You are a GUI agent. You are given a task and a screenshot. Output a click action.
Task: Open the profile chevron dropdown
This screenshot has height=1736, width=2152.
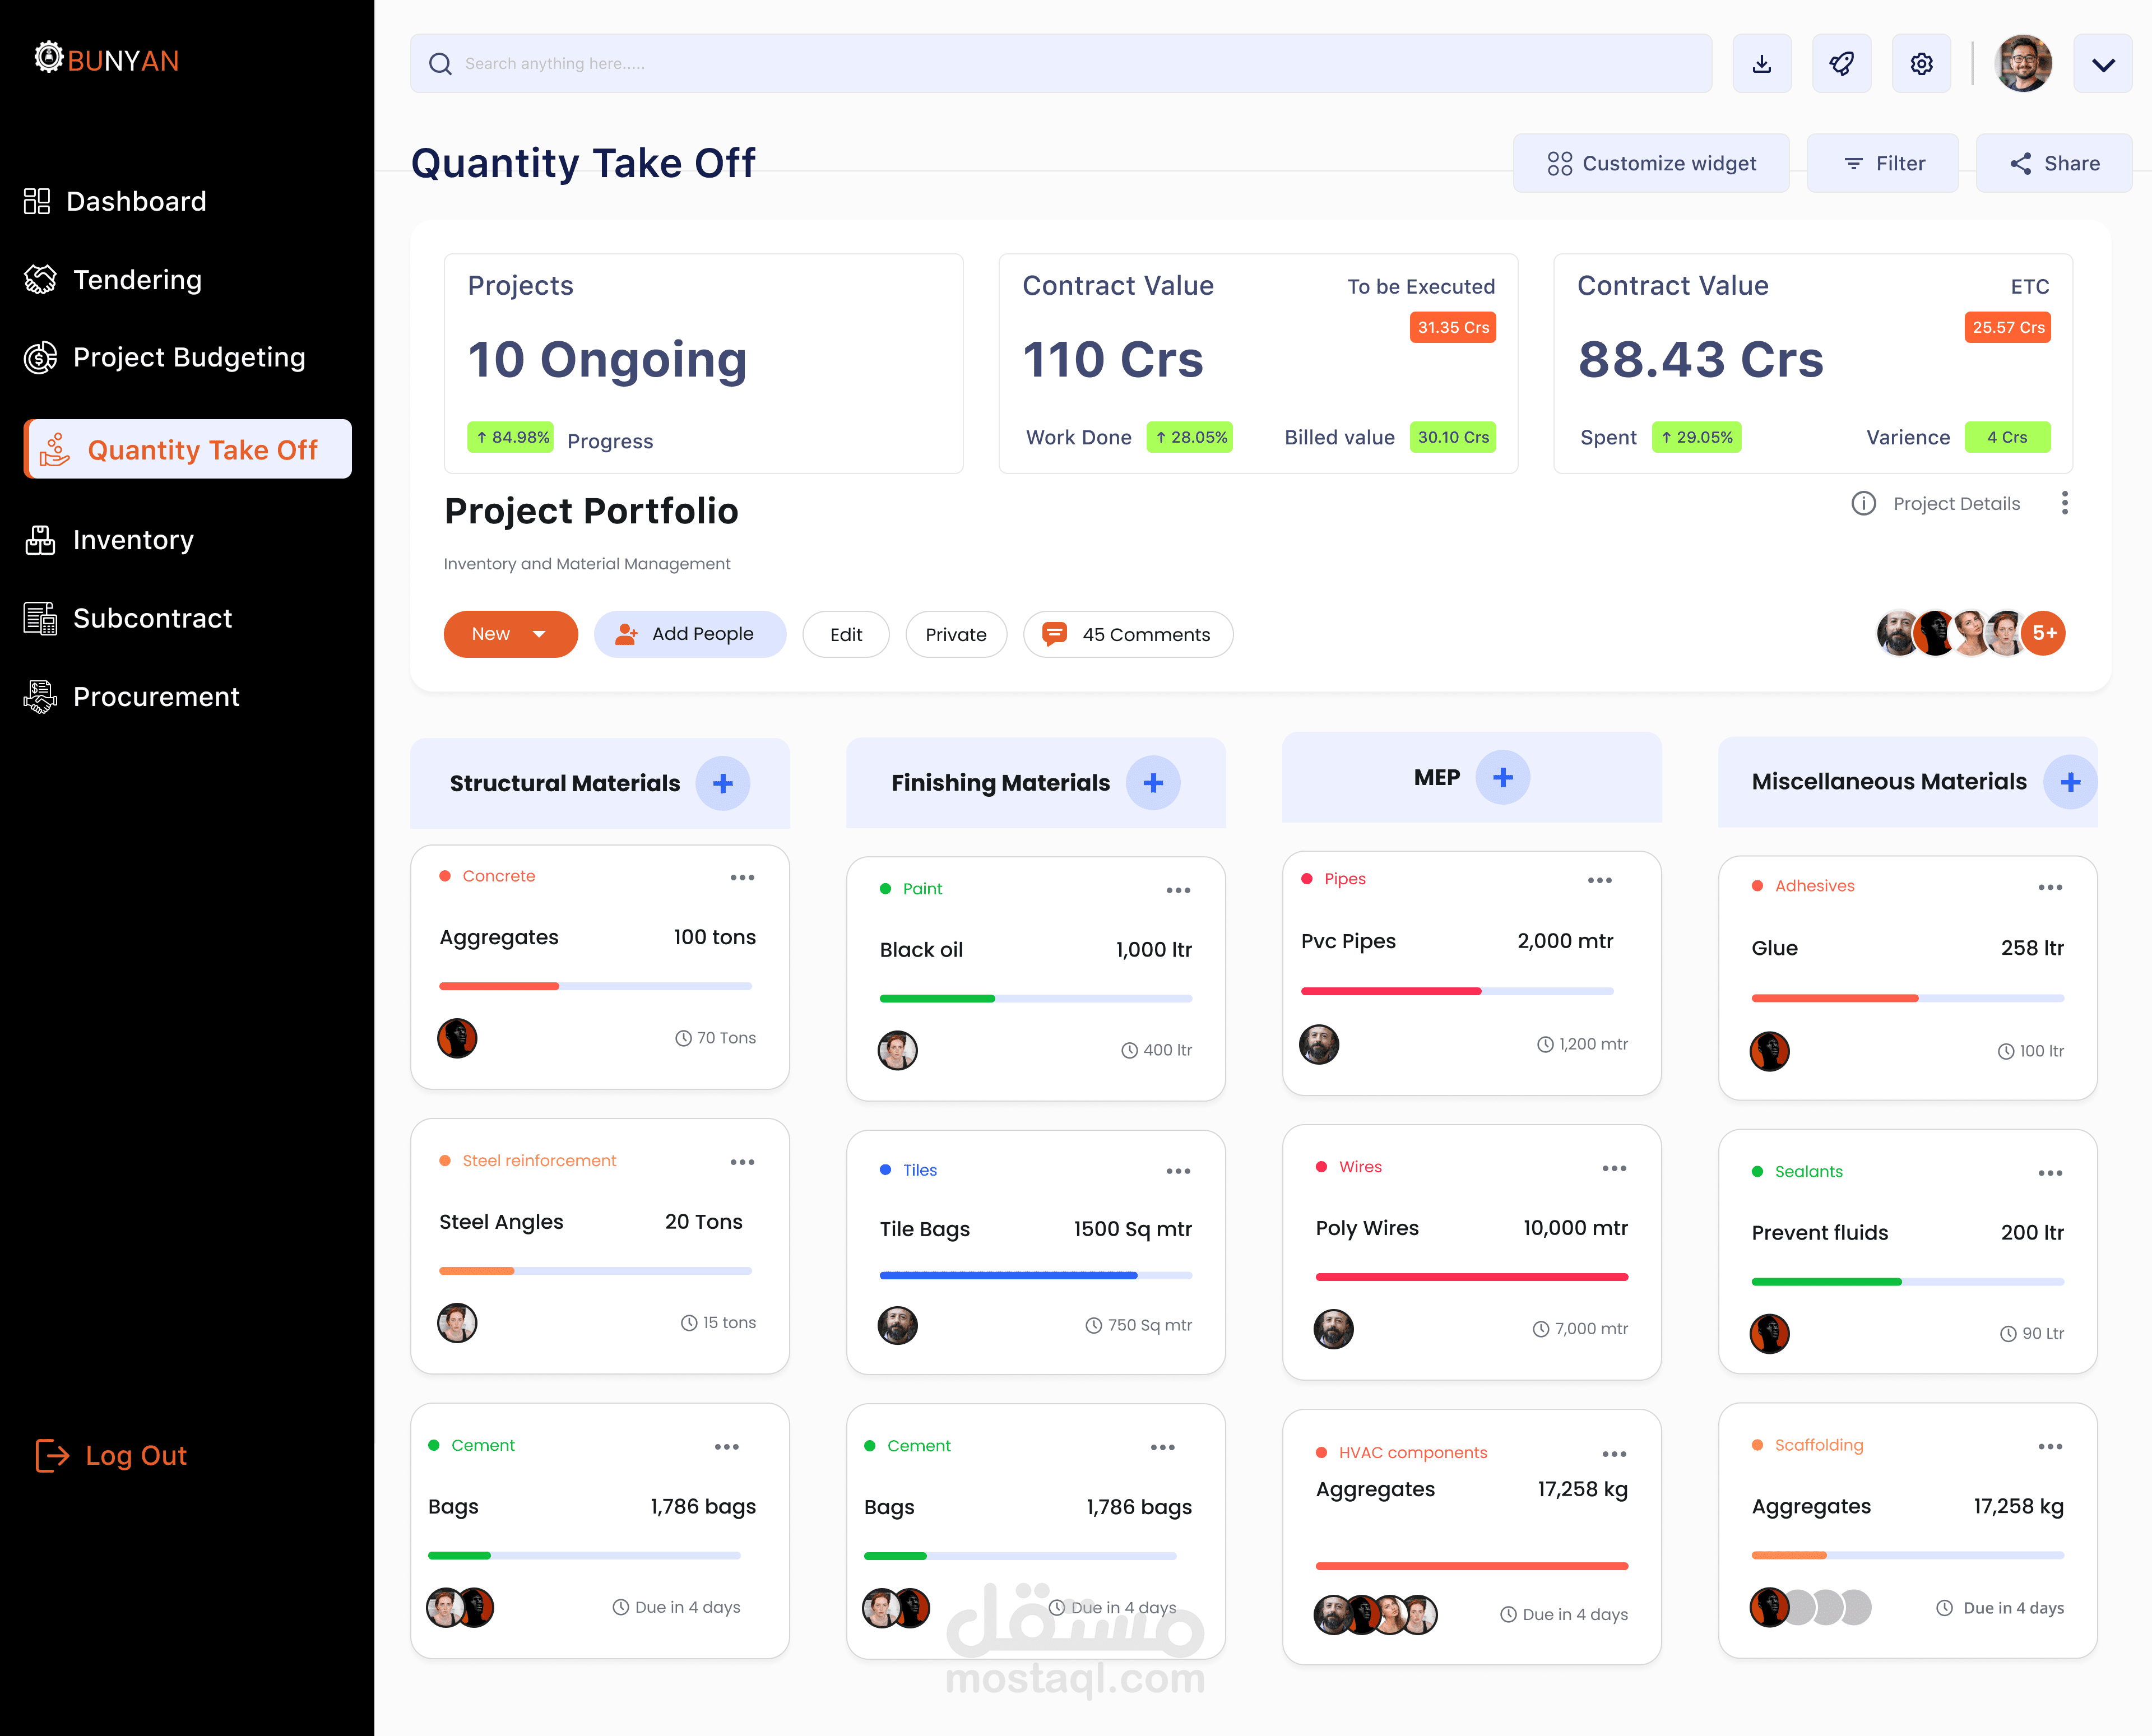pos(2102,64)
